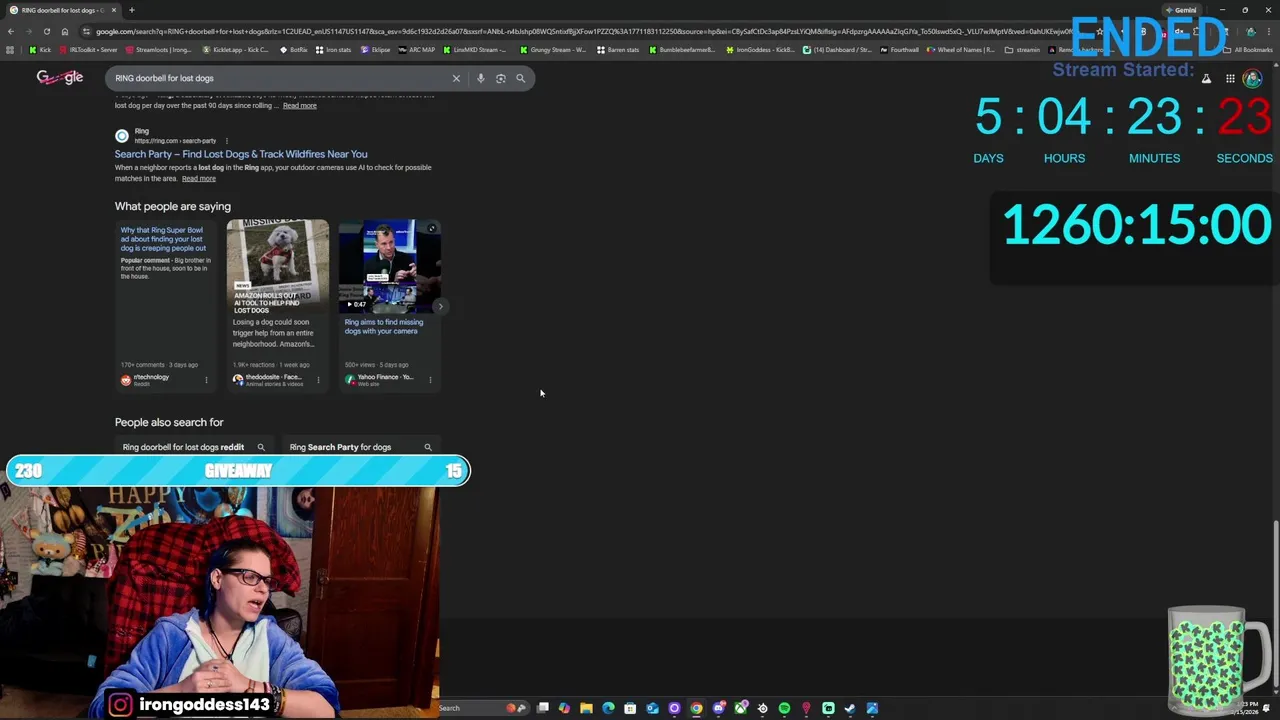Open Search Labs flask icon
The width and height of the screenshot is (1280, 720).
(x=1206, y=78)
